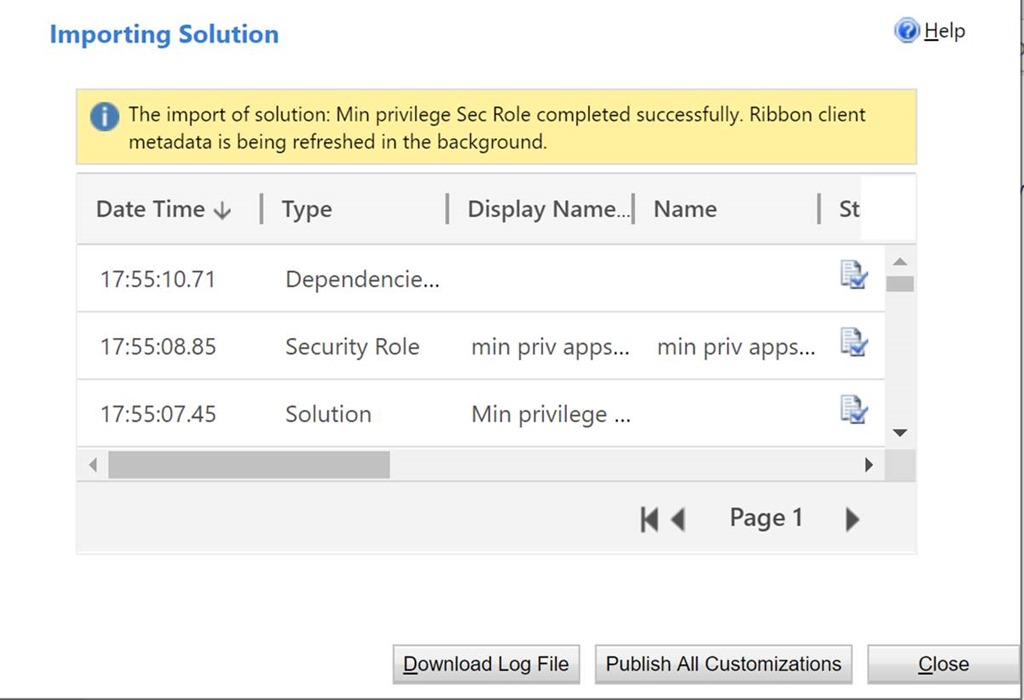Click the info icon in yellow banner
The height and width of the screenshot is (700, 1024).
(x=104, y=117)
